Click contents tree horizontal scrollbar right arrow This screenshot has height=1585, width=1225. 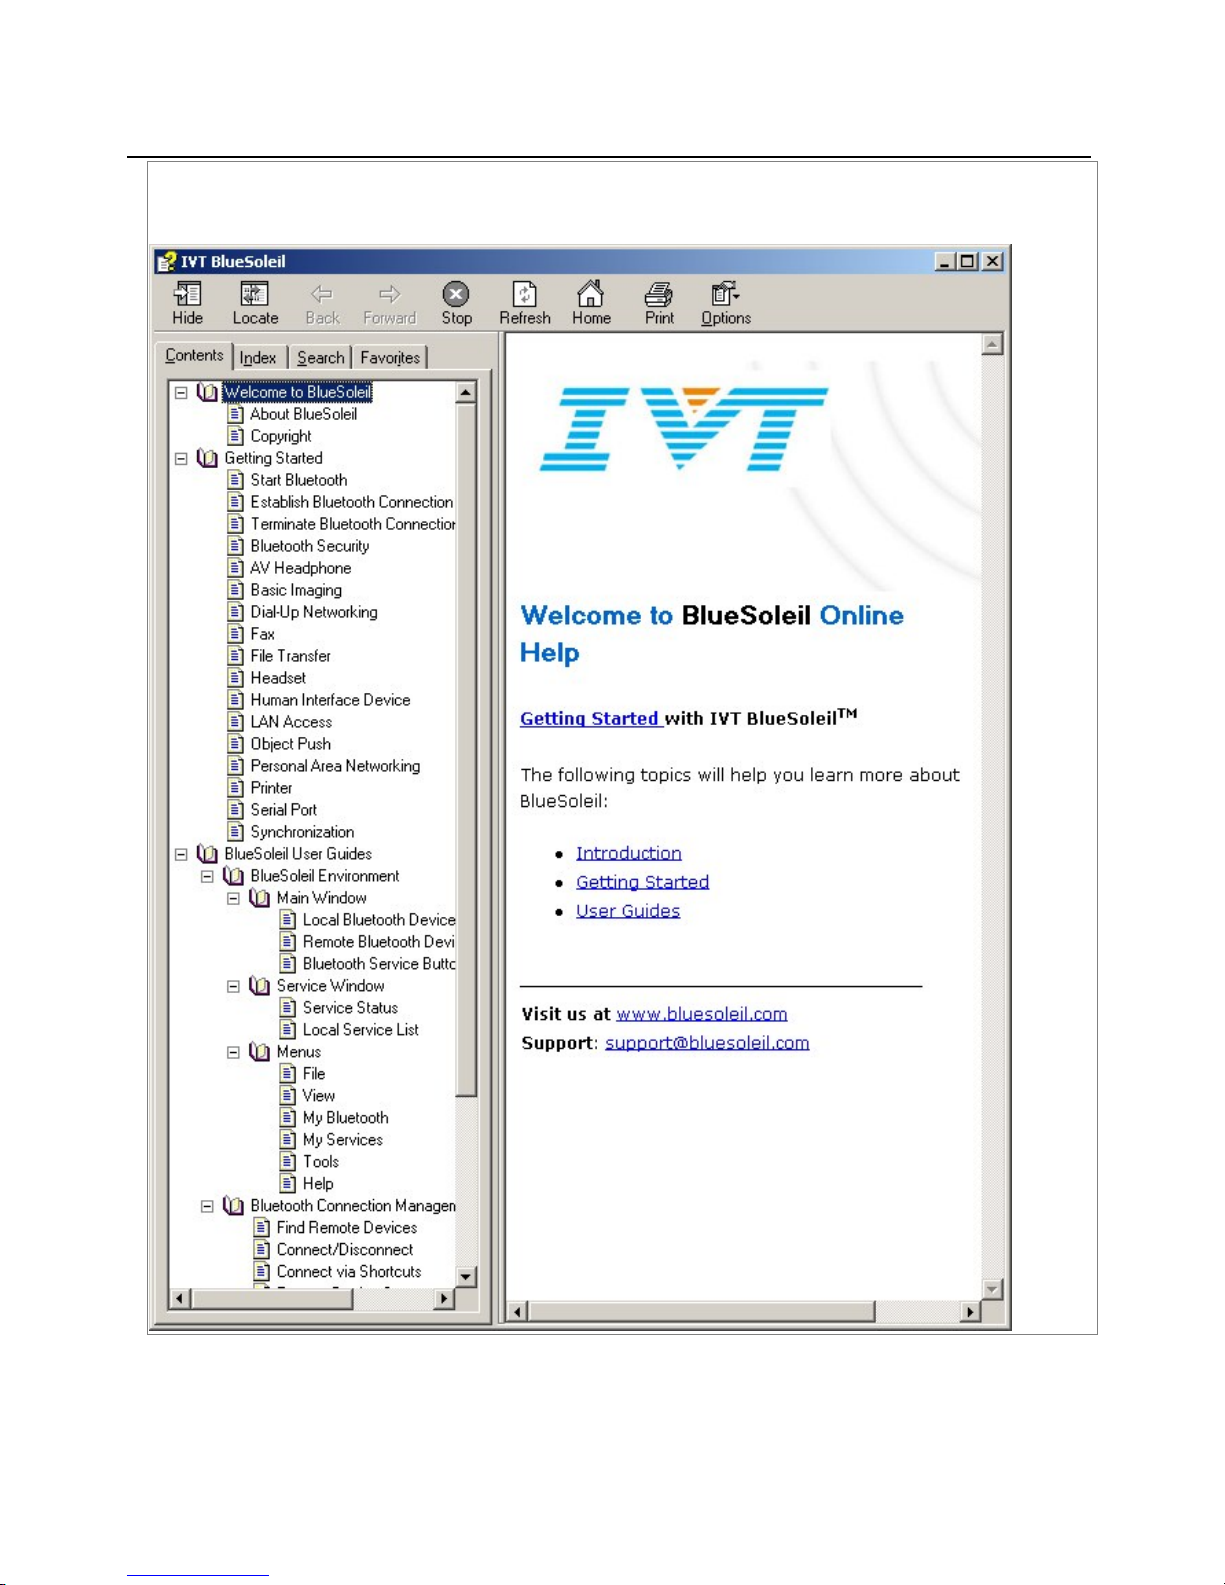[x=444, y=1298]
